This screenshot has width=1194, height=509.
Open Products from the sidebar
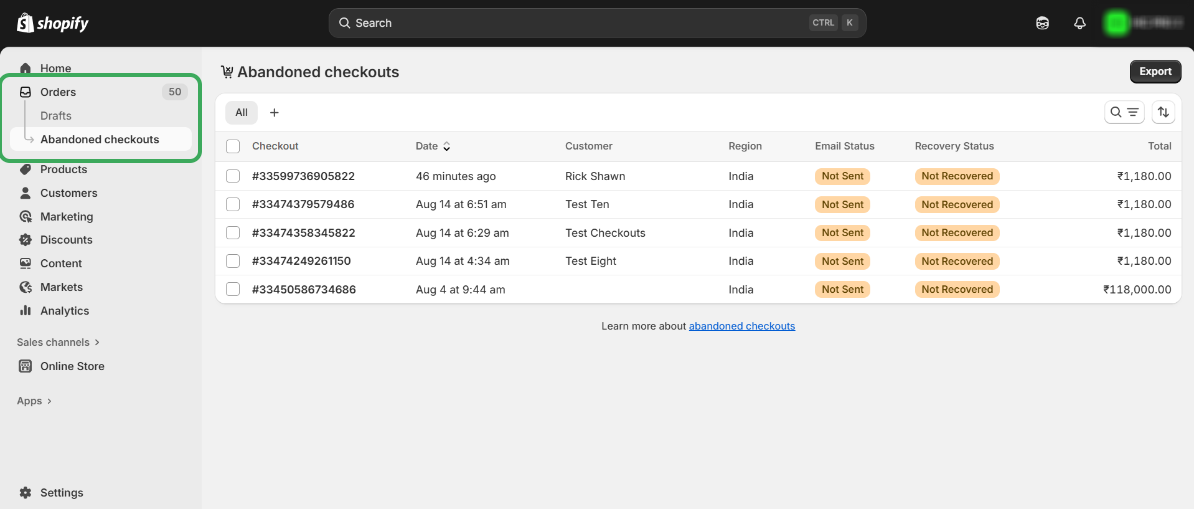(x=63, y=169)
